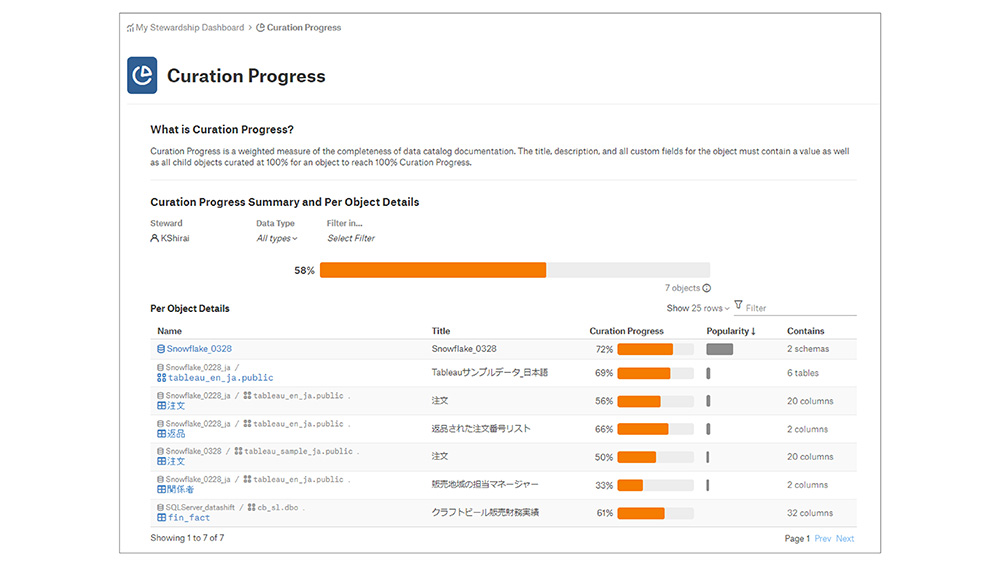Screen dimensions: 1000x563
Task: Click the info icon beside 7 objects
Action: 707,288
